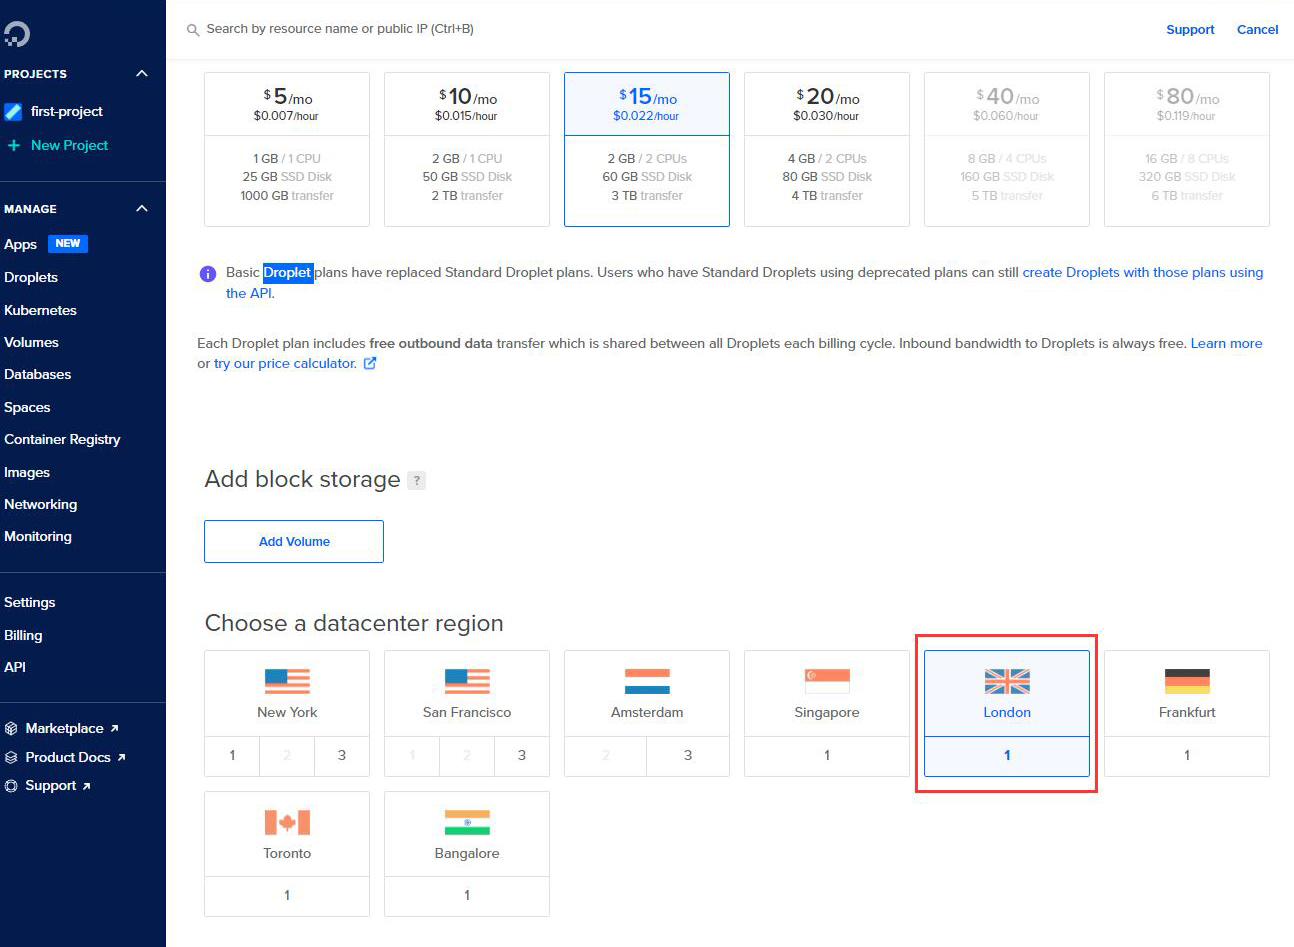This screenshot has height=947, width=1294.
Task: Click the Toronto Canadian flag icon
Action: (x=287, y=822)
